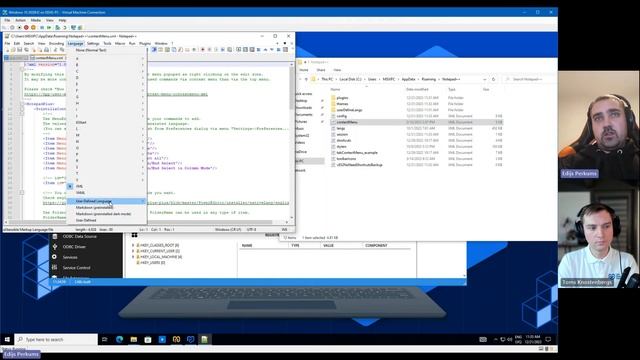Open the Settings menu in Notepad++

(93, 43)
